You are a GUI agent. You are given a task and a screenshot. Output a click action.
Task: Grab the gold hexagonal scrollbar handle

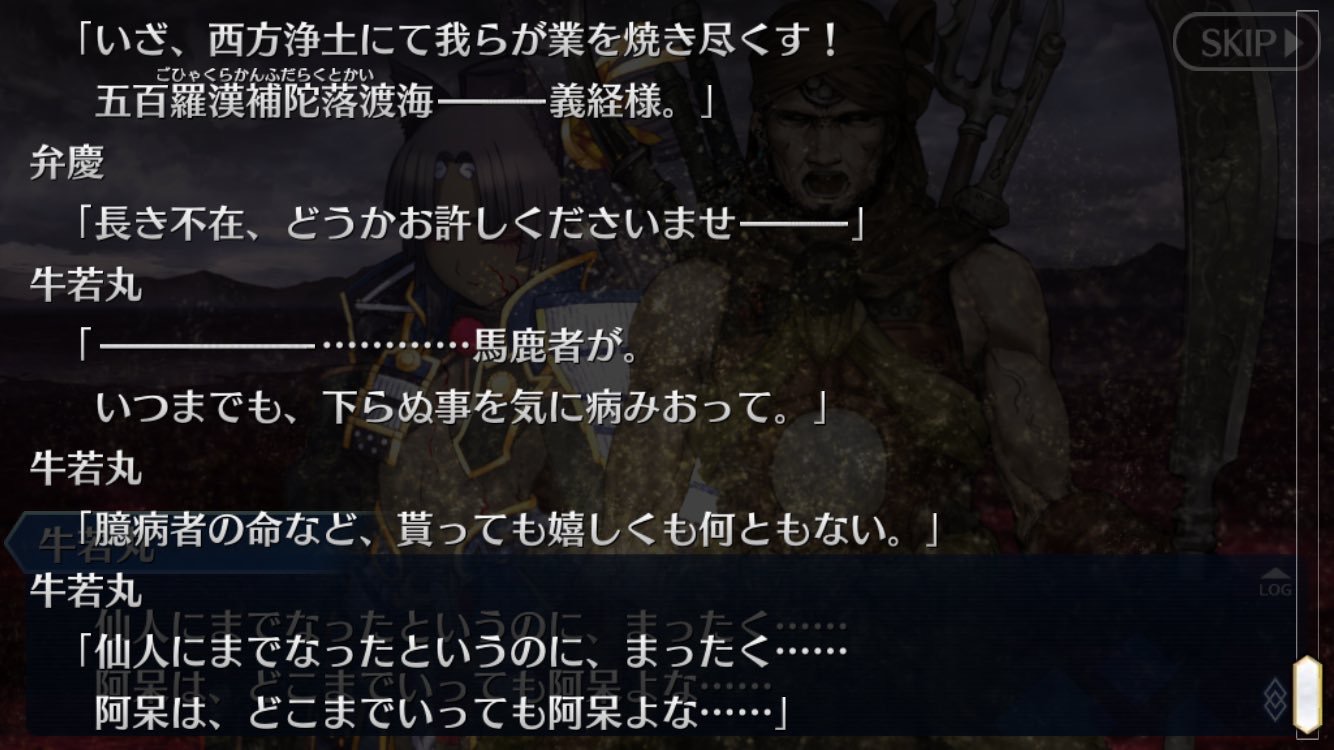coord(1307,695)
